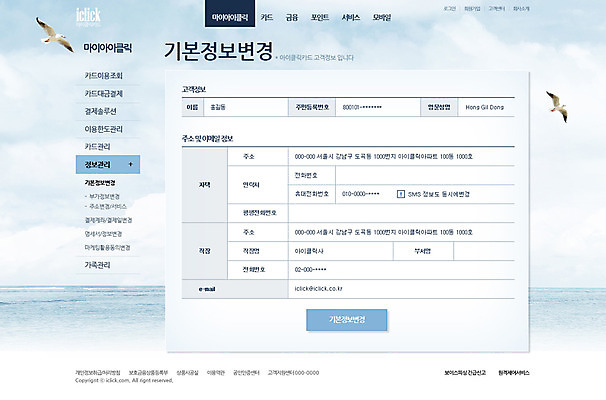Open the 카드 top menu
The image size is (606, 400).
[x=267, y=17]
